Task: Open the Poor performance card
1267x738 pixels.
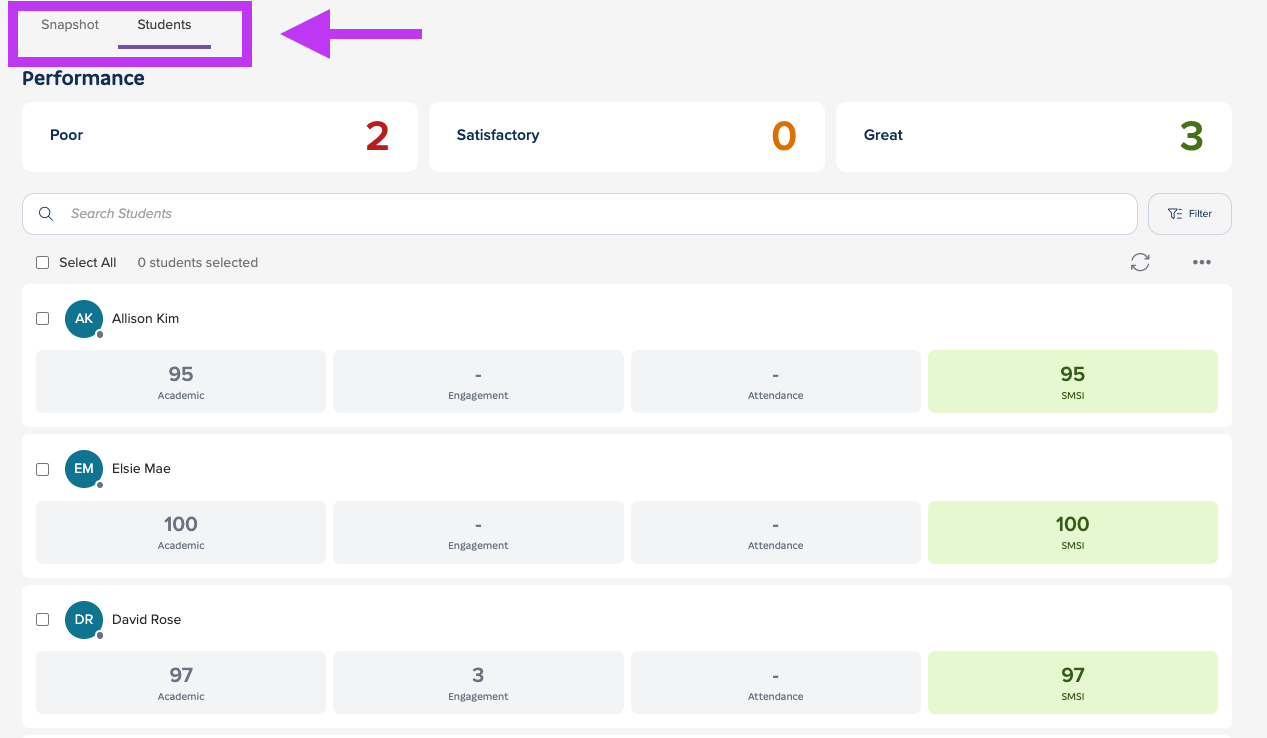Action: [x=220, y=137]
